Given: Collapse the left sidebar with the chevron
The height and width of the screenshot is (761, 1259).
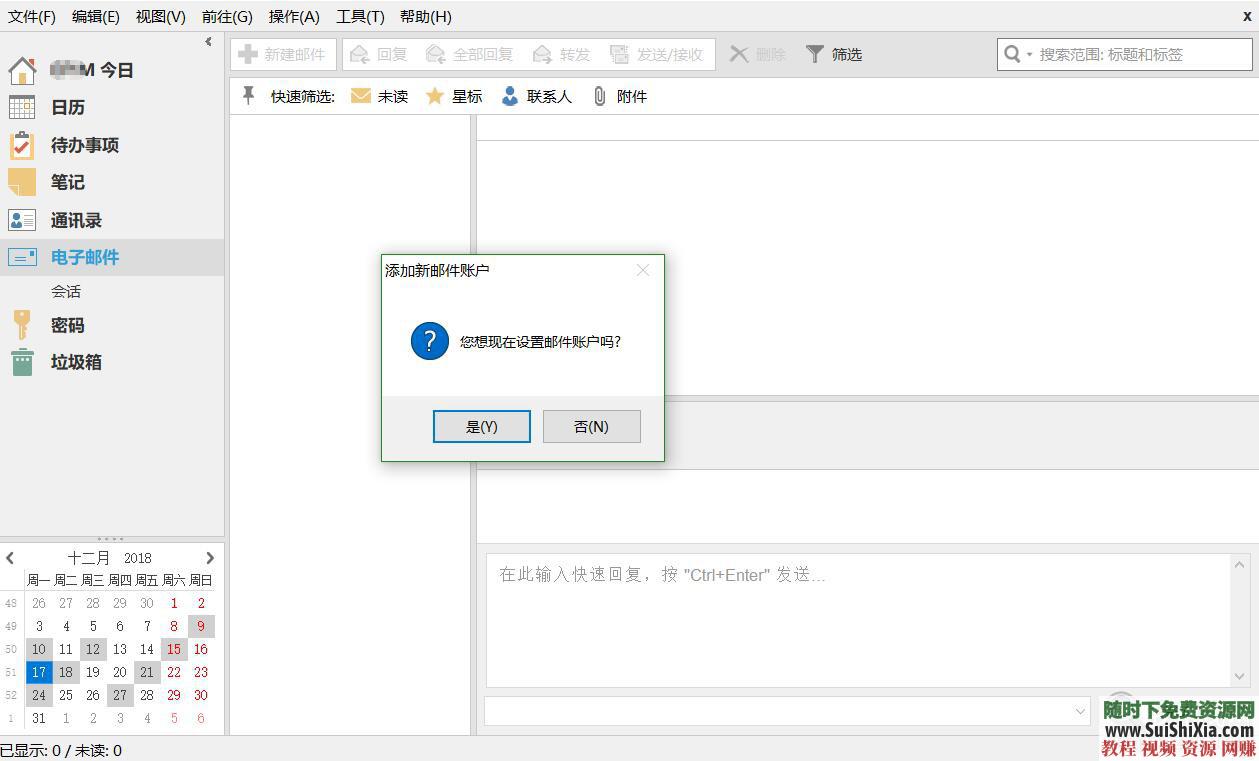Looking at the screenshot, I should point(208,41).
